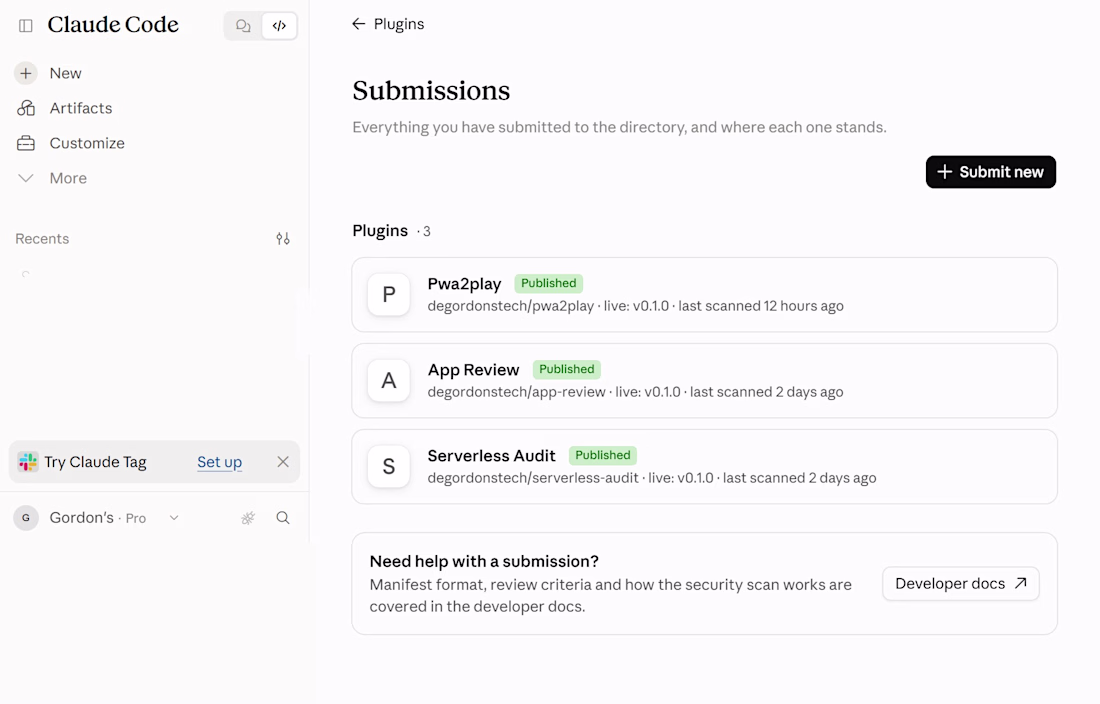This screenshot has width=1100, height=704.
Task: Click degordonstech/pwa2play repository text
Action: [511, 306]
